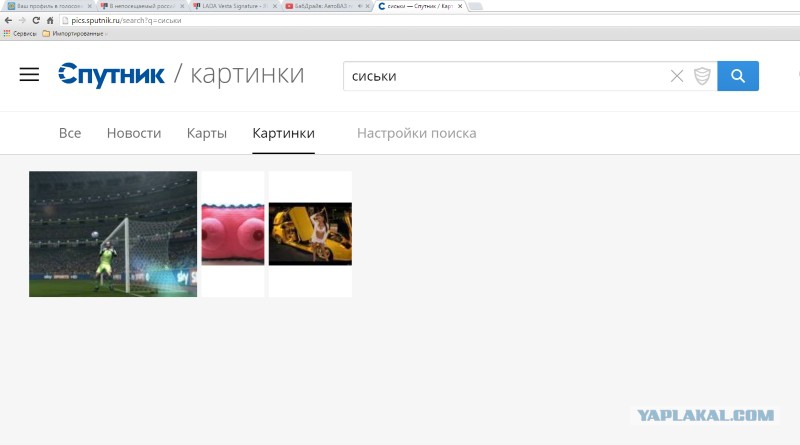Close the active Спутник browser tab
Image resolution: width=800 pixels, height=445 pixels.
tap(460, 6)
